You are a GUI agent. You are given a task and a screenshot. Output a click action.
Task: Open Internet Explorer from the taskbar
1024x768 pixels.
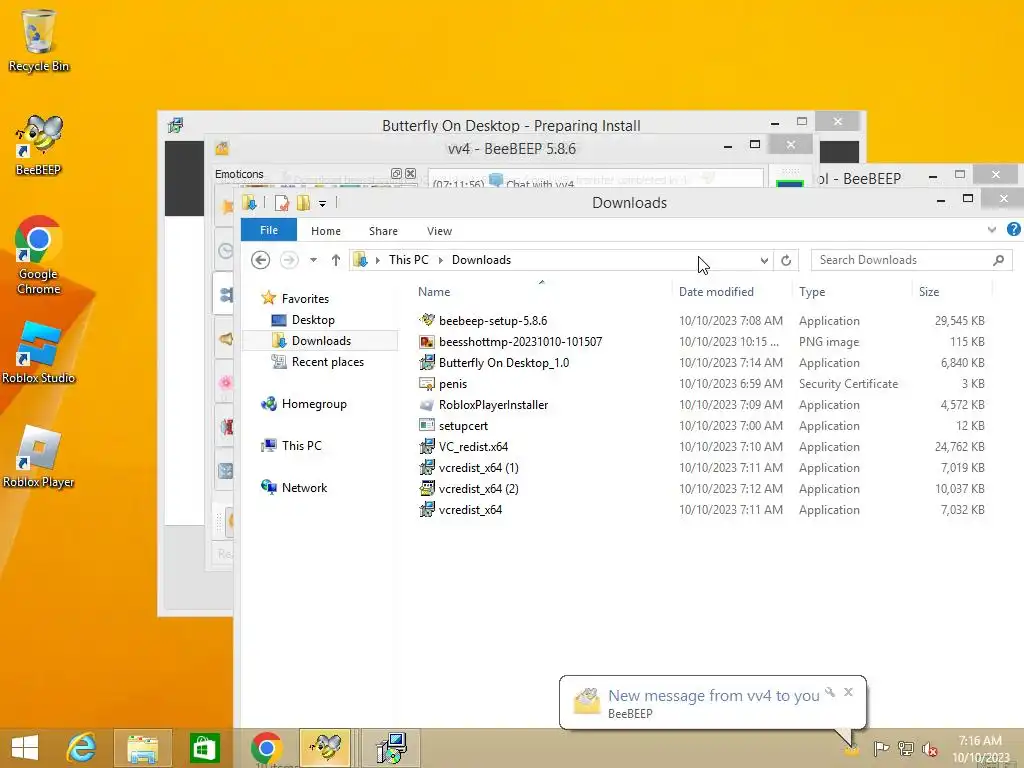[x=82, y=748]
